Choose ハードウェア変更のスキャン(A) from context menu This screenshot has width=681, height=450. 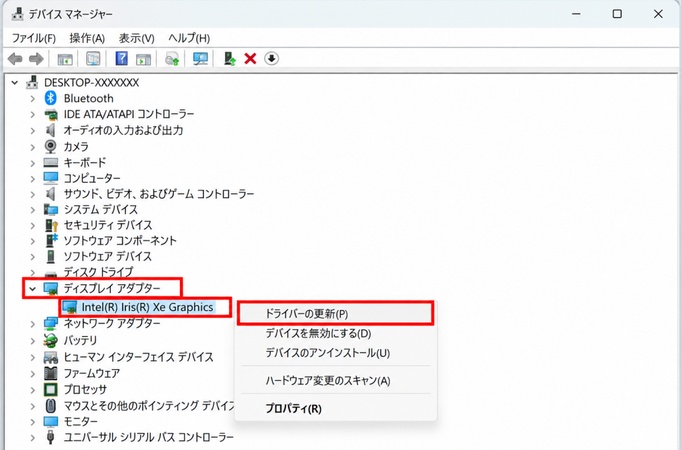pyautogui.click(x=335, y=381)
